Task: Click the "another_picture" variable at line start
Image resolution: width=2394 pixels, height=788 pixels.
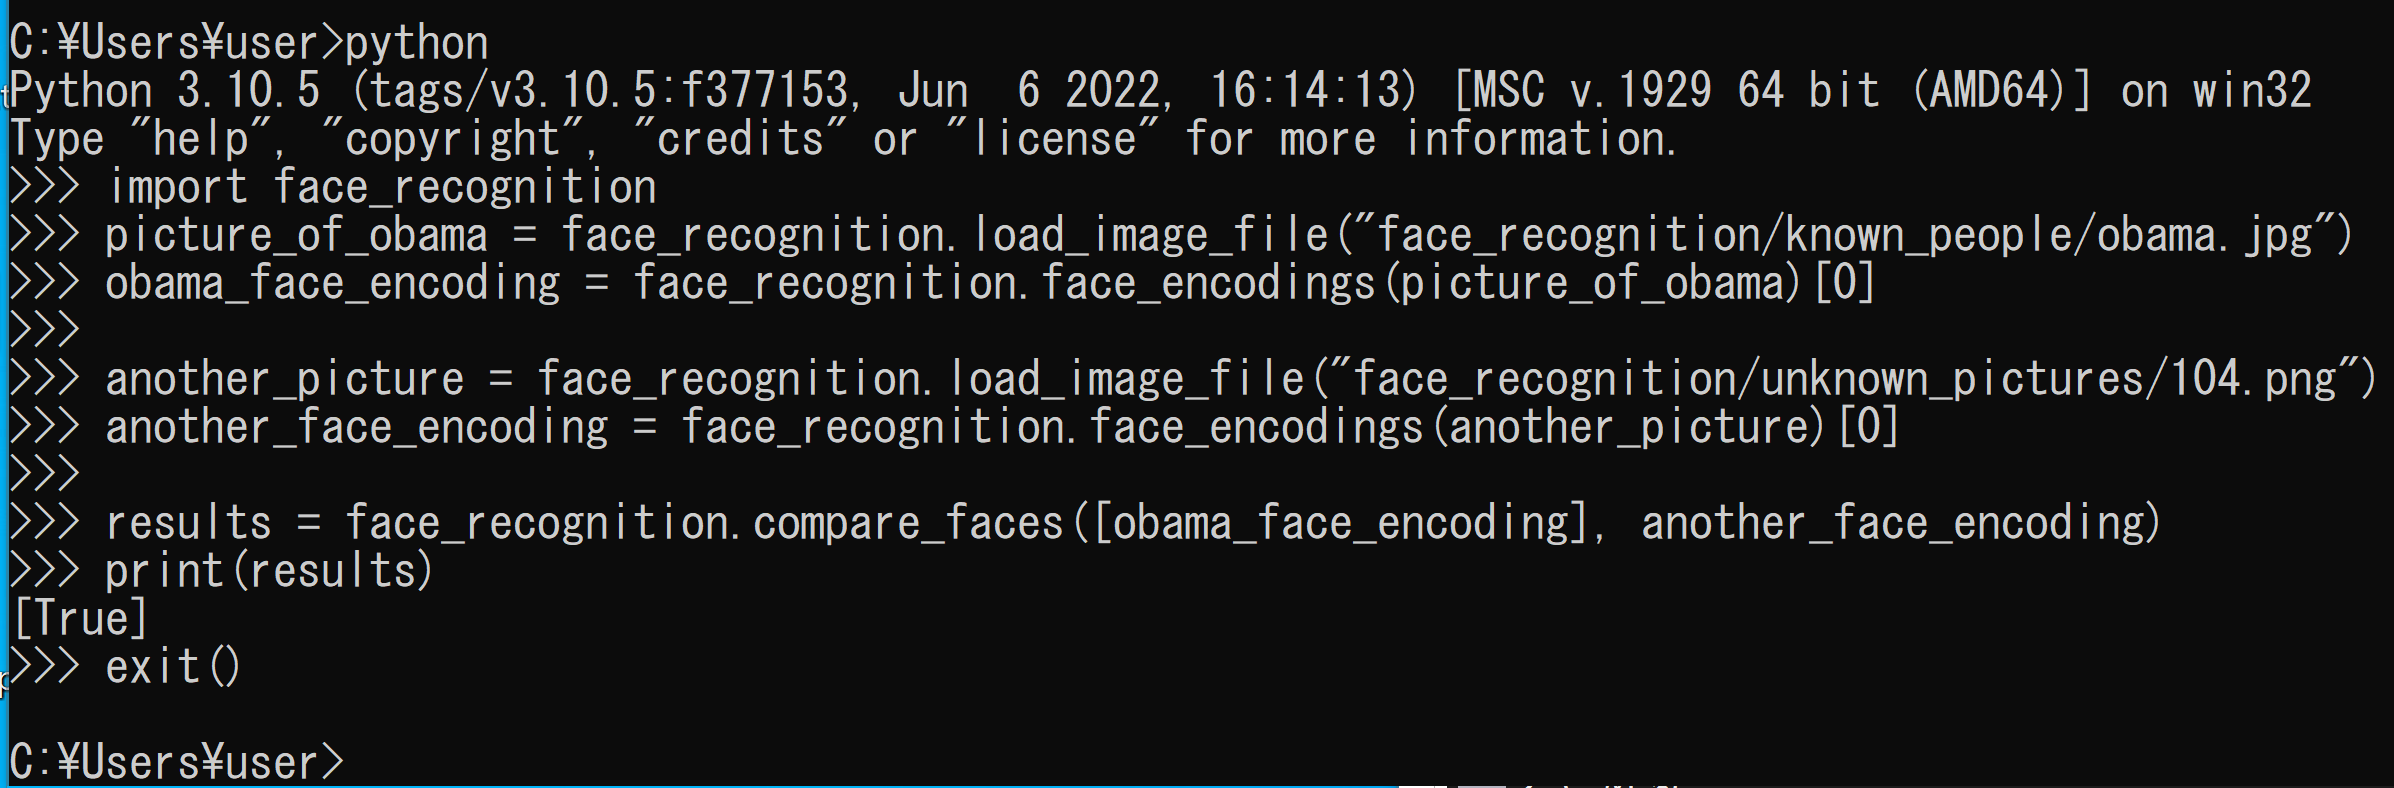Action: click(x=285, y=379)
